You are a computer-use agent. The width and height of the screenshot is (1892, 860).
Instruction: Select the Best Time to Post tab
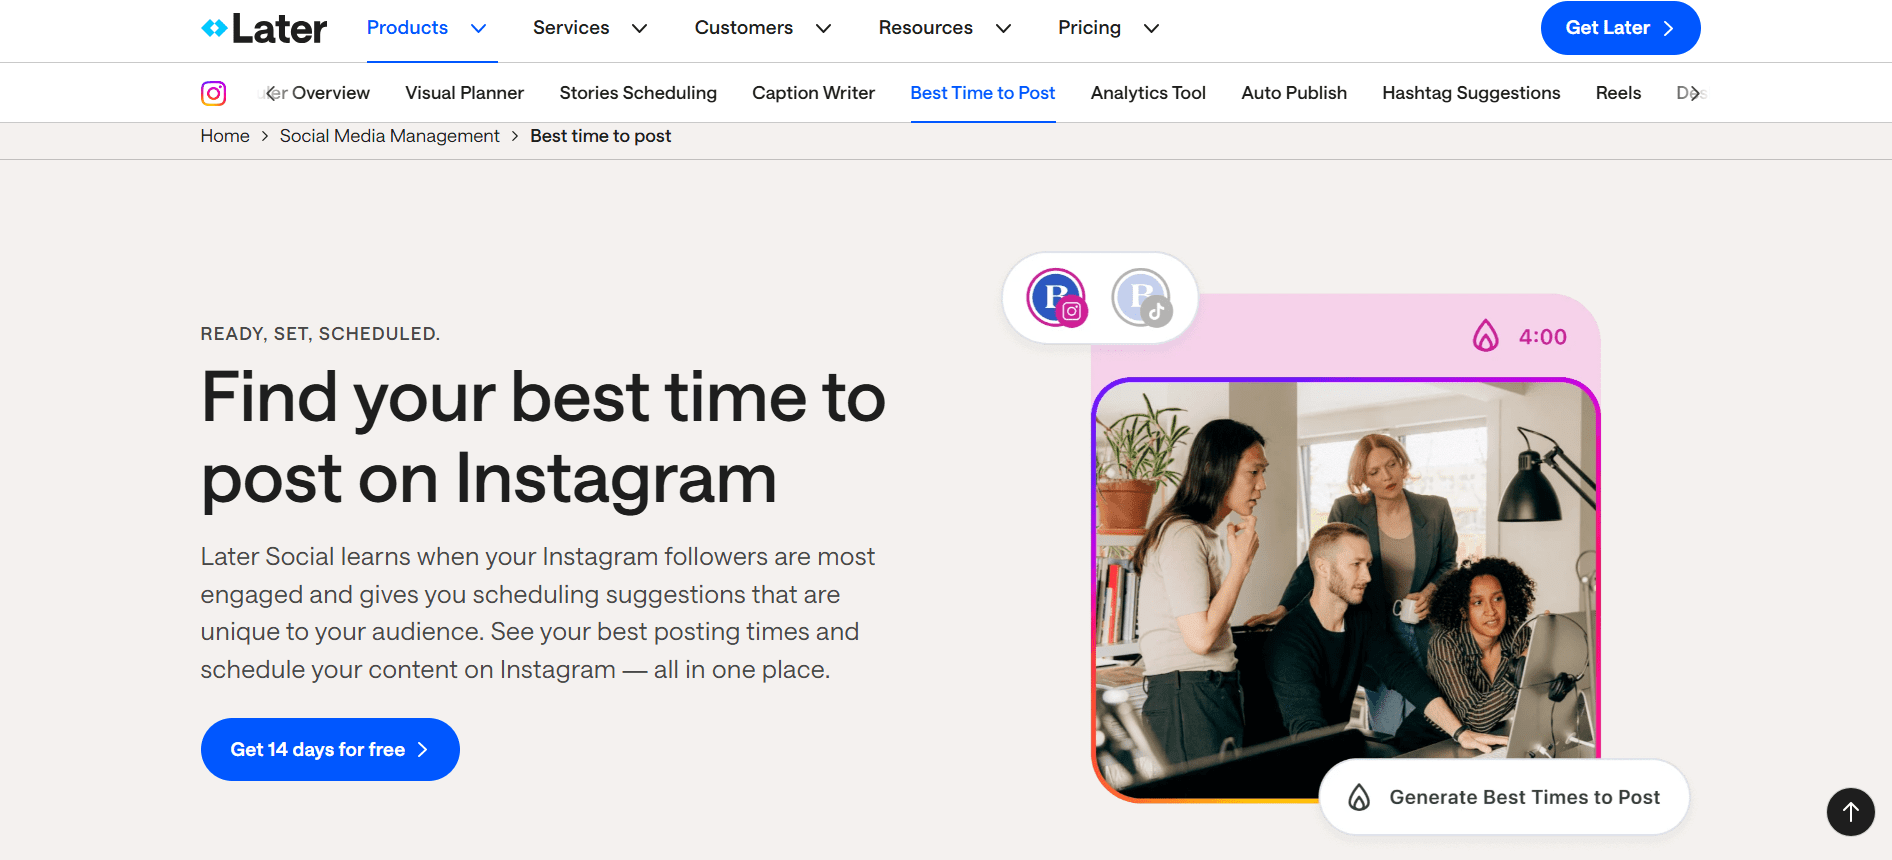(983, 93)
